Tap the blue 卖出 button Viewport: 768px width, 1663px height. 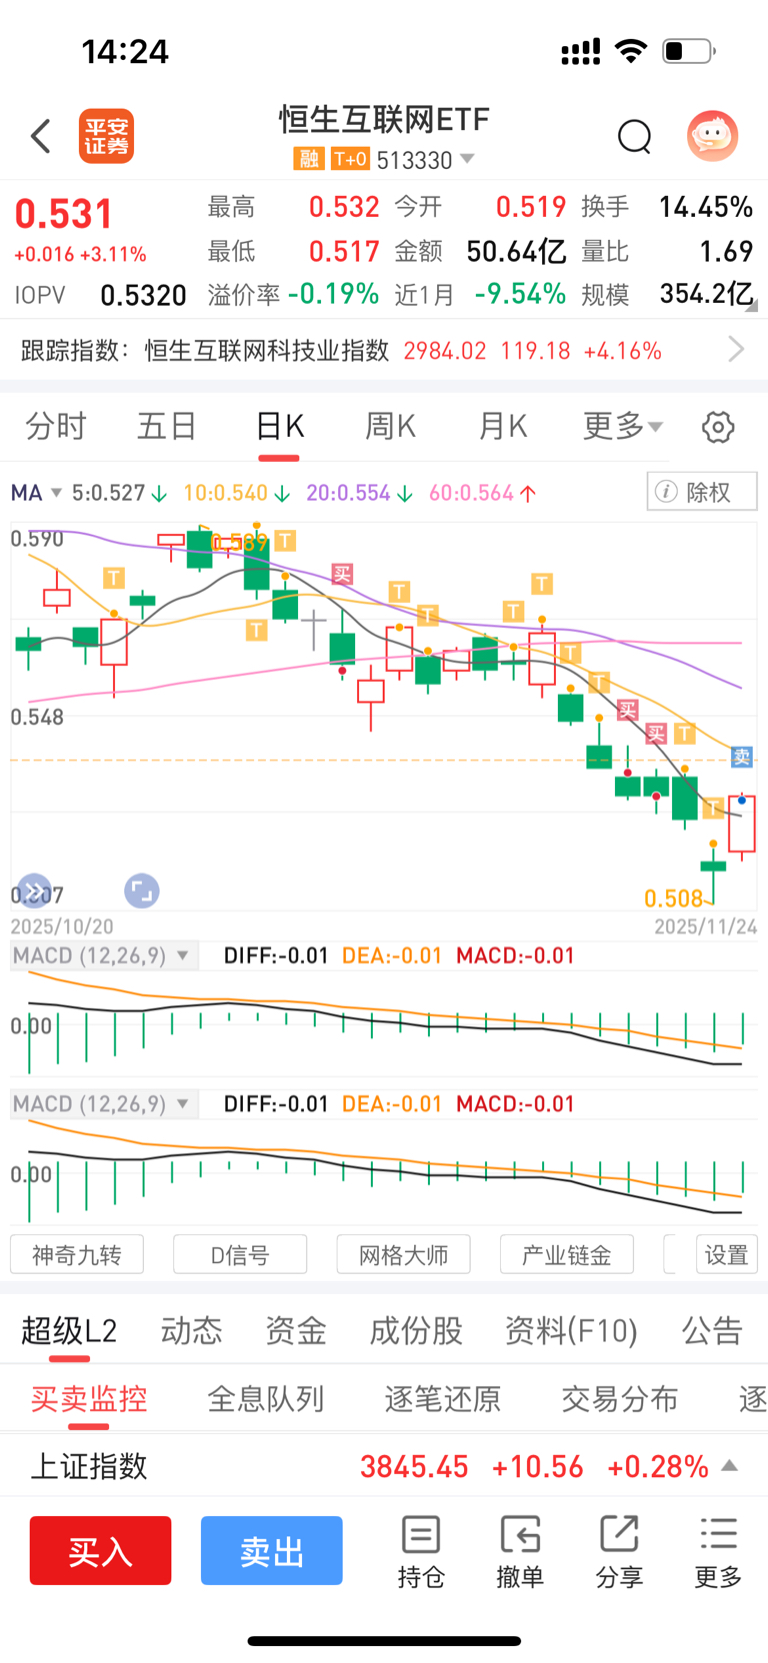[x=272, y=1551]
